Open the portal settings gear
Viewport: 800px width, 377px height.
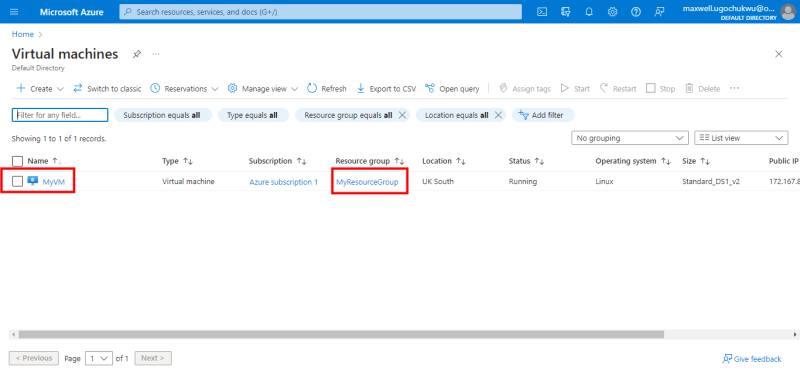pos(612,12)
